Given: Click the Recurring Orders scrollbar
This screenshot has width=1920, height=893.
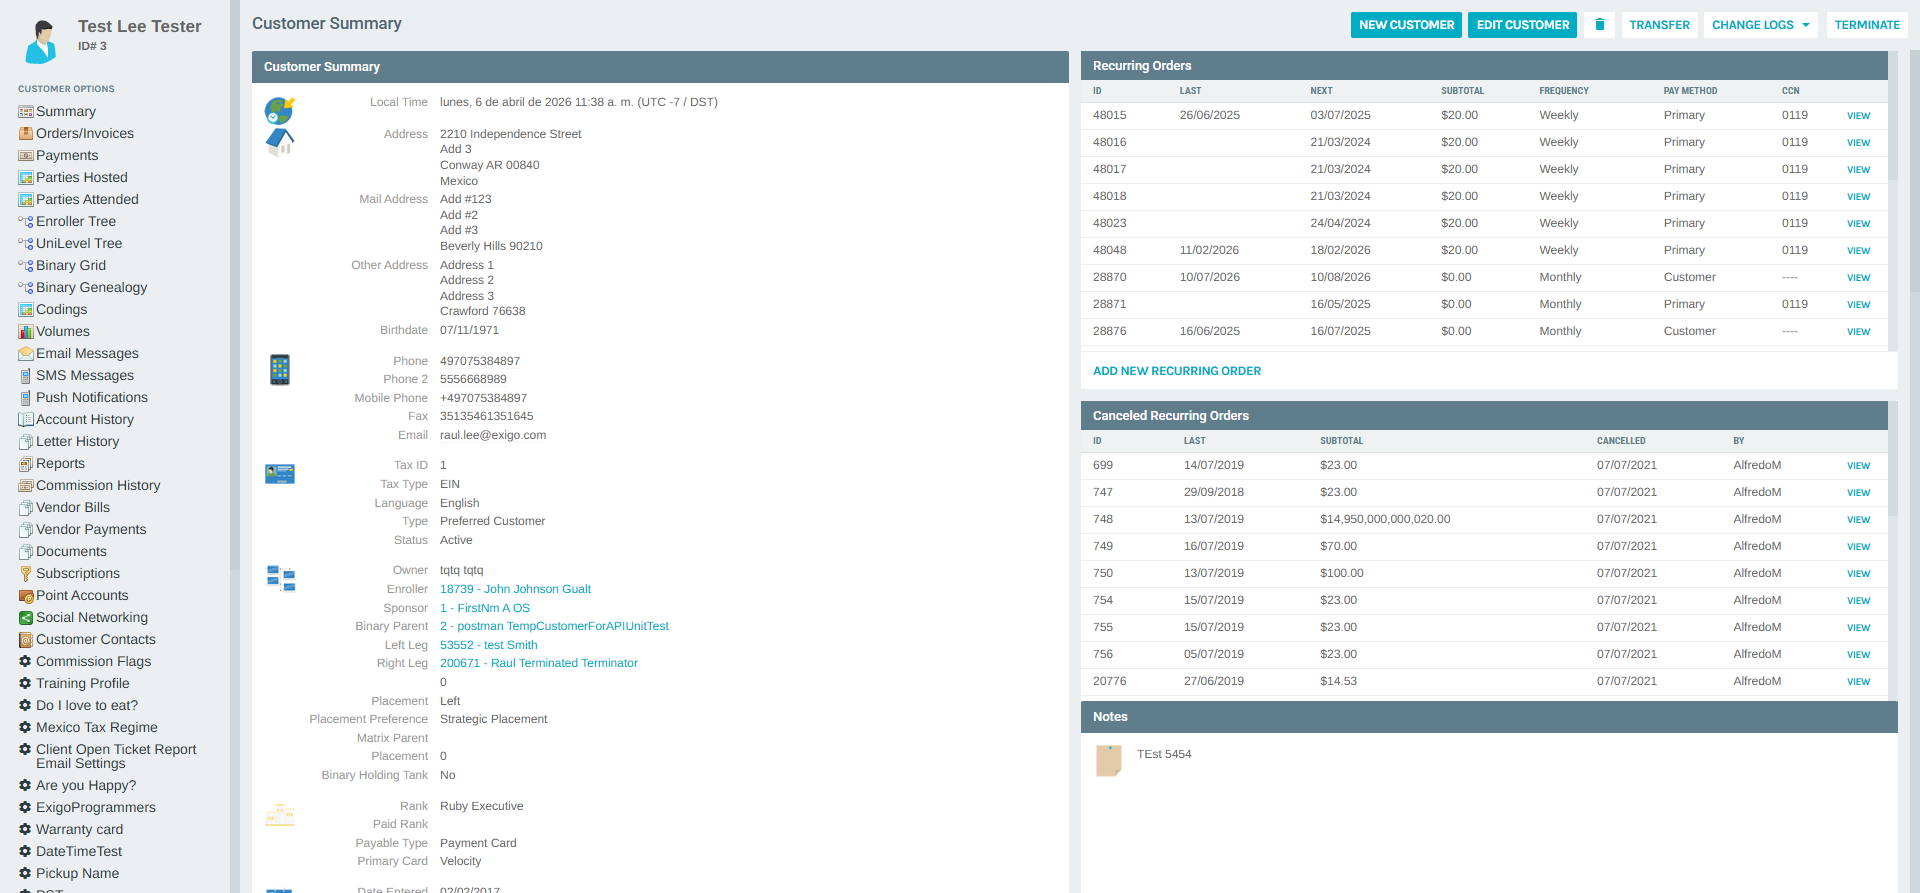Looking at the screenshot, I should (1893, 115).
